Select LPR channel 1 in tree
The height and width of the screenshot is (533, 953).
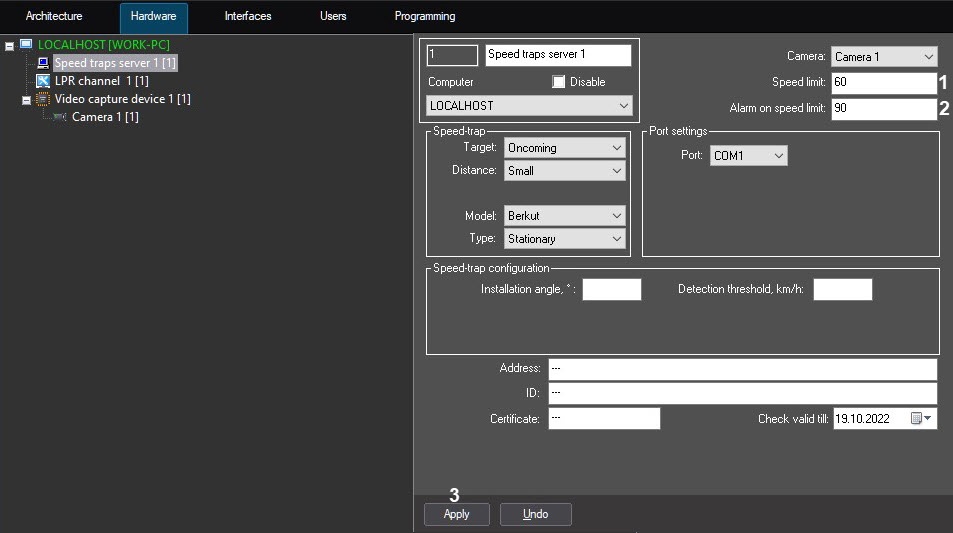[x=101, y=81]
